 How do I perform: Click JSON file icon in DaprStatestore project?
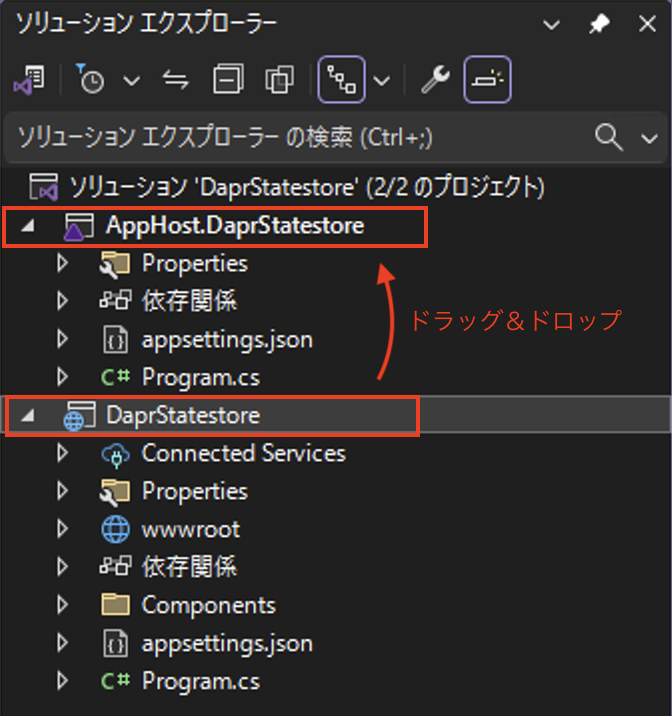(x=116, y=643)
